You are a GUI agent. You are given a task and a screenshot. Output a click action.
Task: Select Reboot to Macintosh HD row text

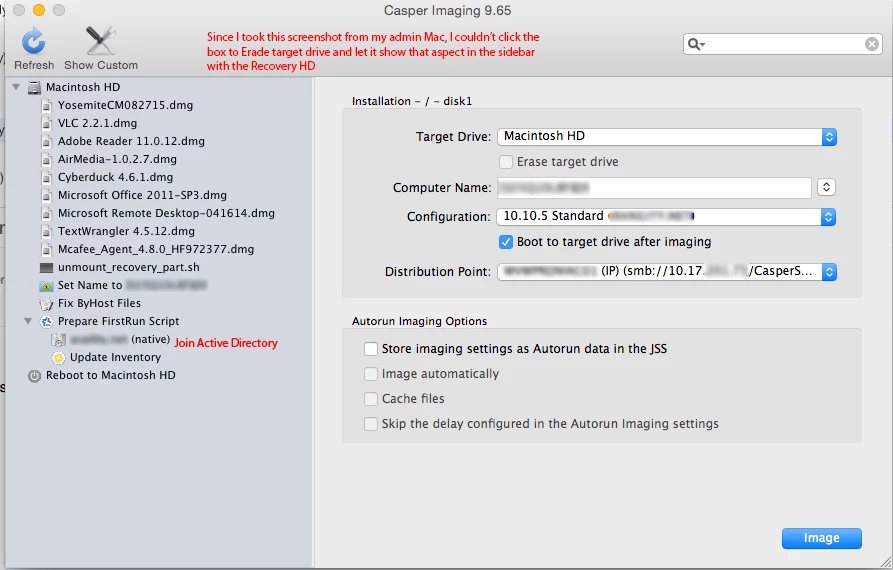[x=110, y=376]
